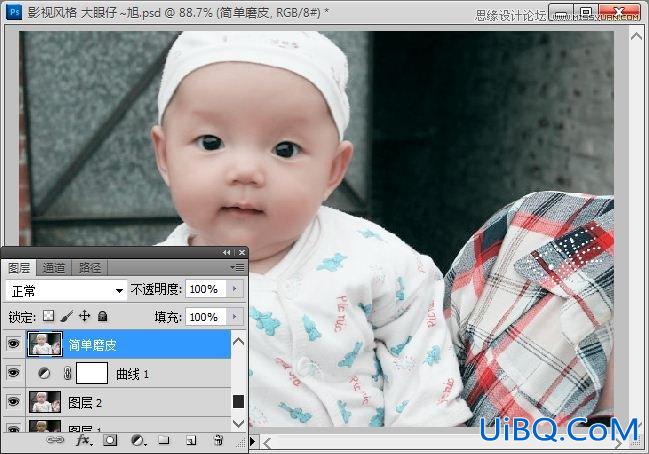Minimize the document window
This screenshot has width=649, height=454.
(561, 12)
